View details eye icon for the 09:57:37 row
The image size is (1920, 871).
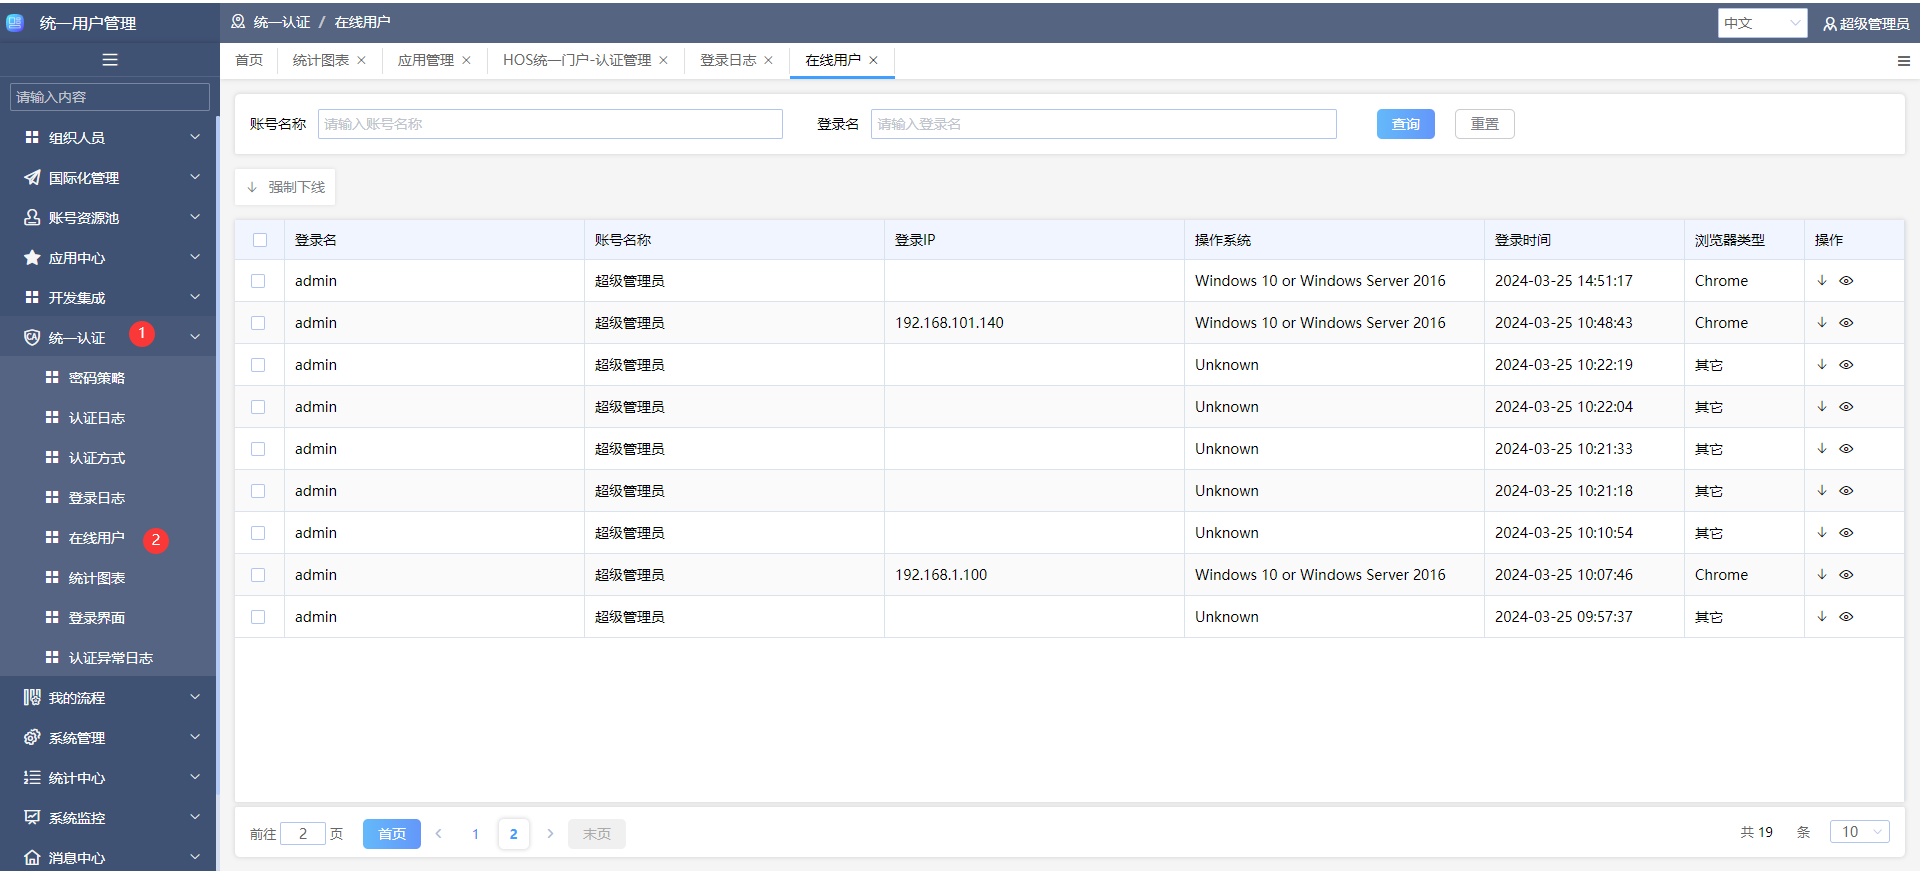(x=1846, y=617)
